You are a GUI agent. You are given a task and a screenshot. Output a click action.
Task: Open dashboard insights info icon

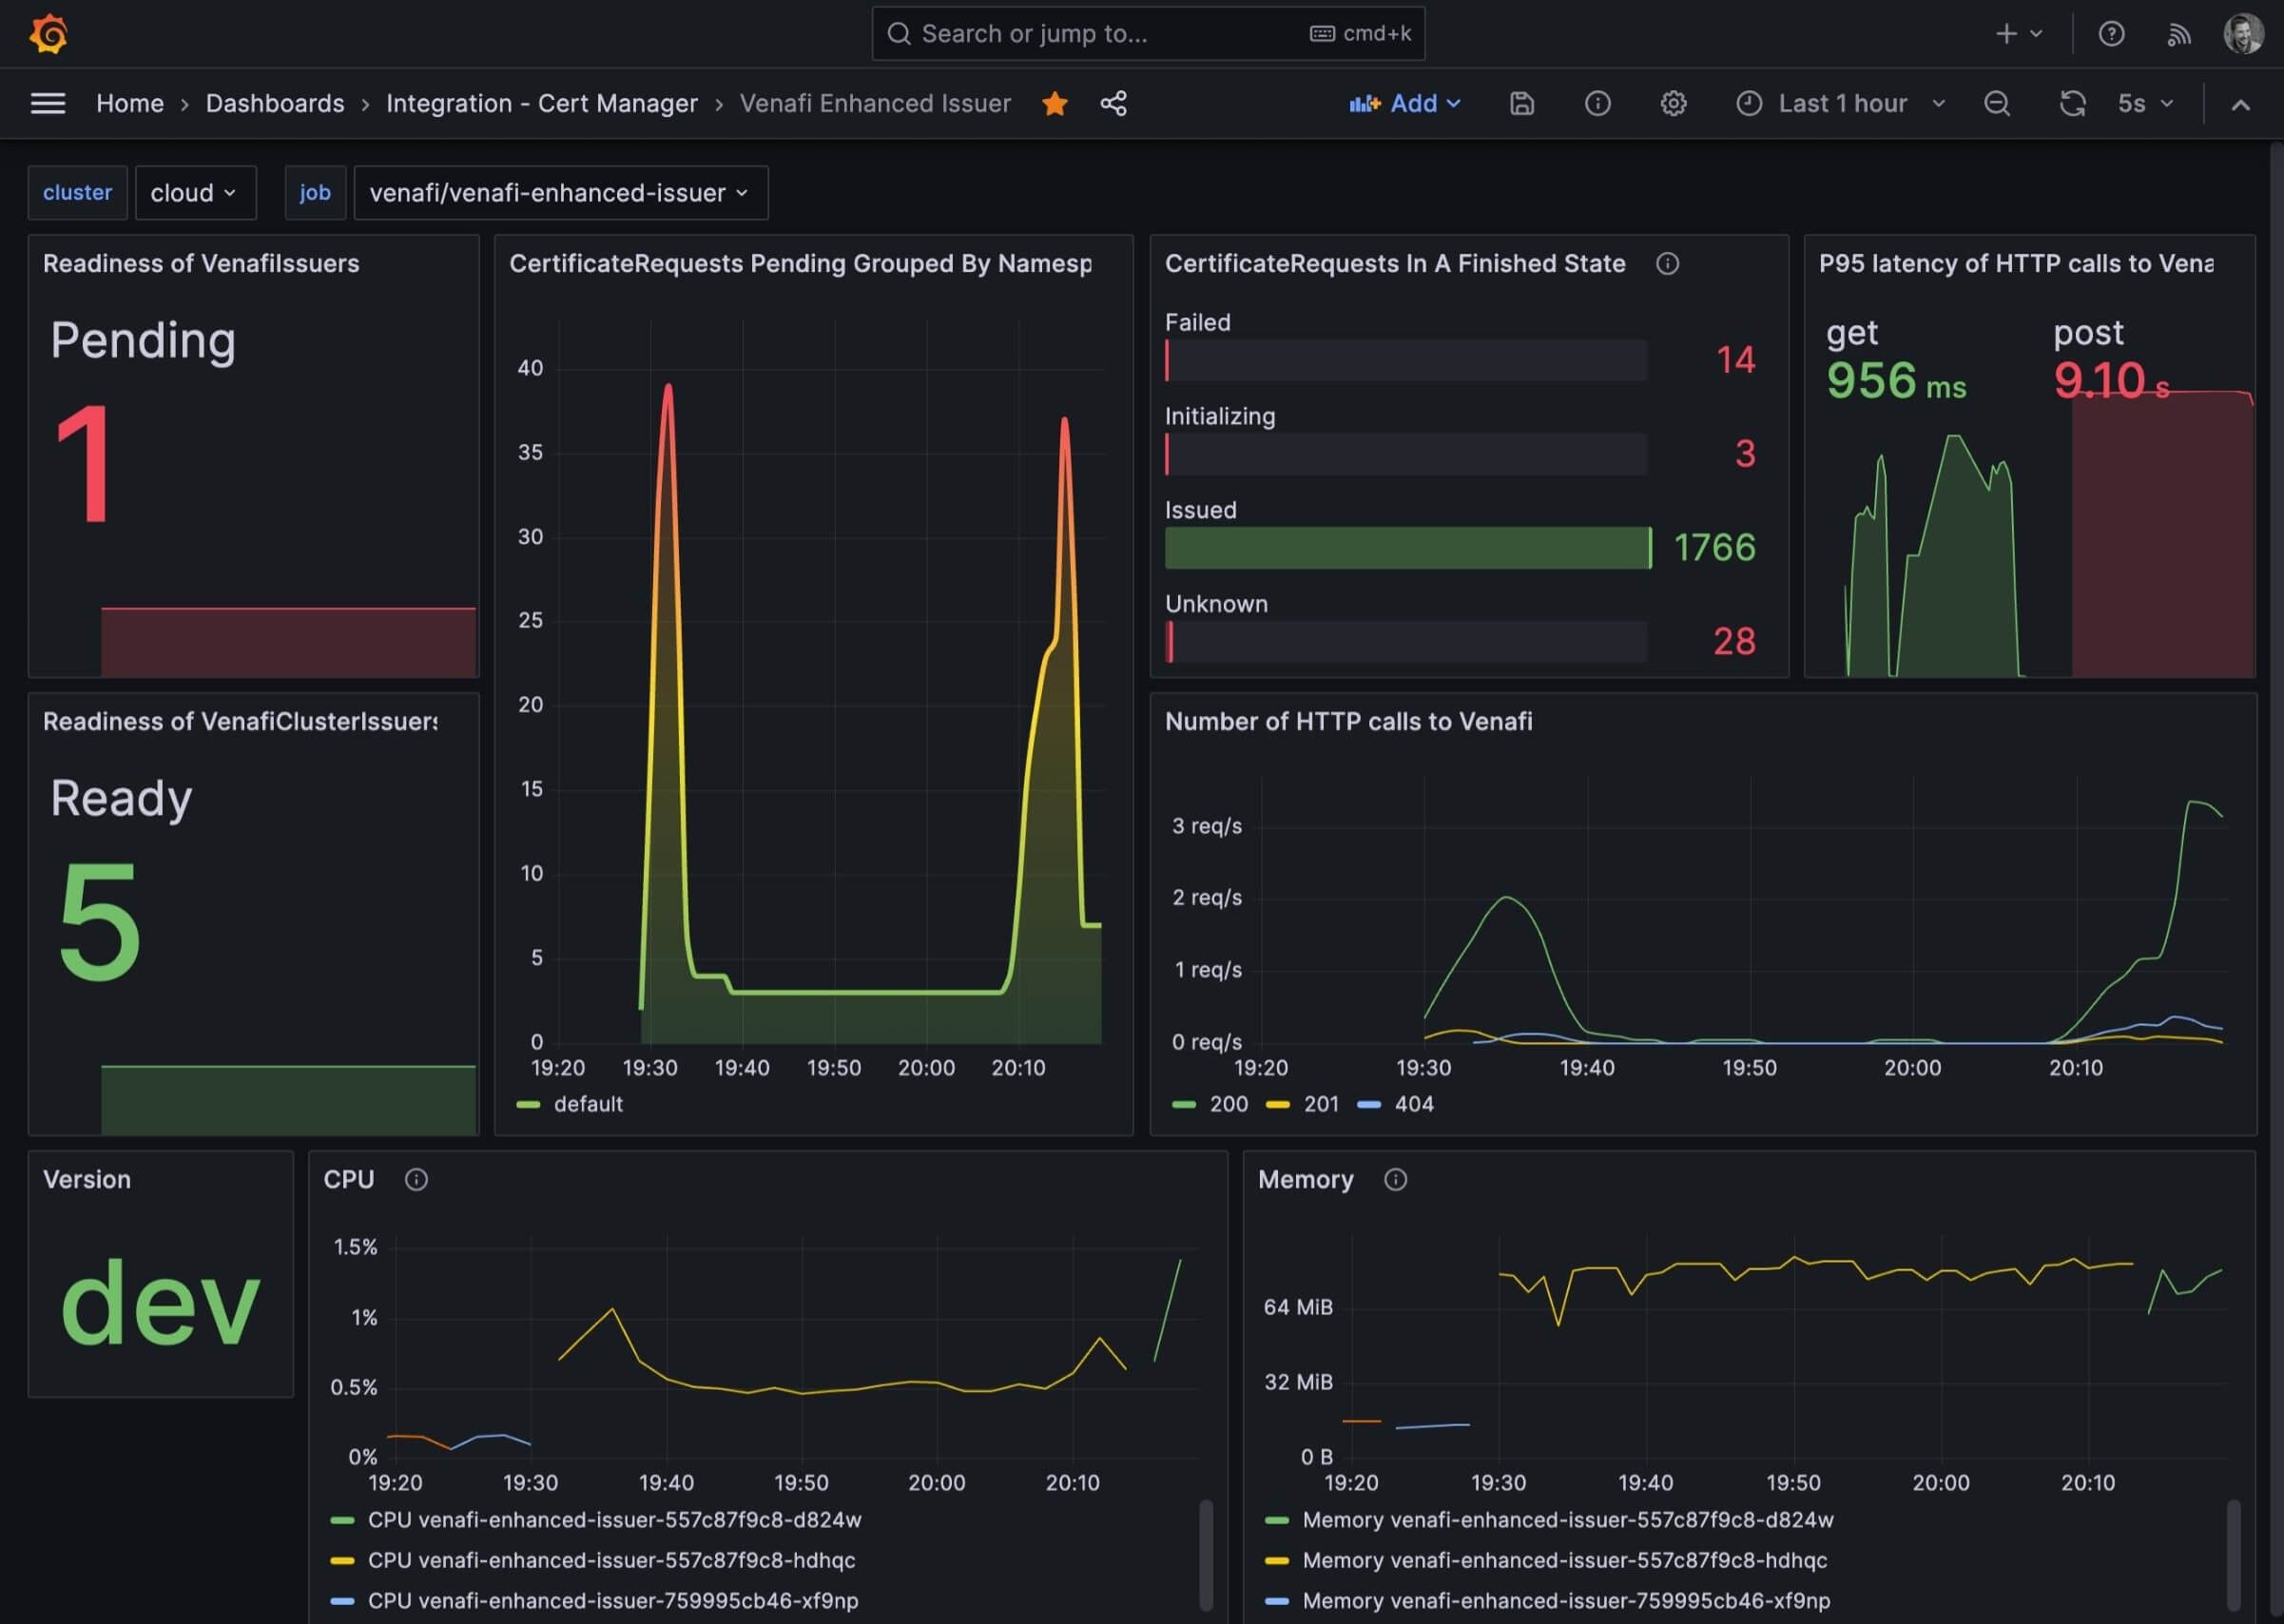(x=1597, y=103)
